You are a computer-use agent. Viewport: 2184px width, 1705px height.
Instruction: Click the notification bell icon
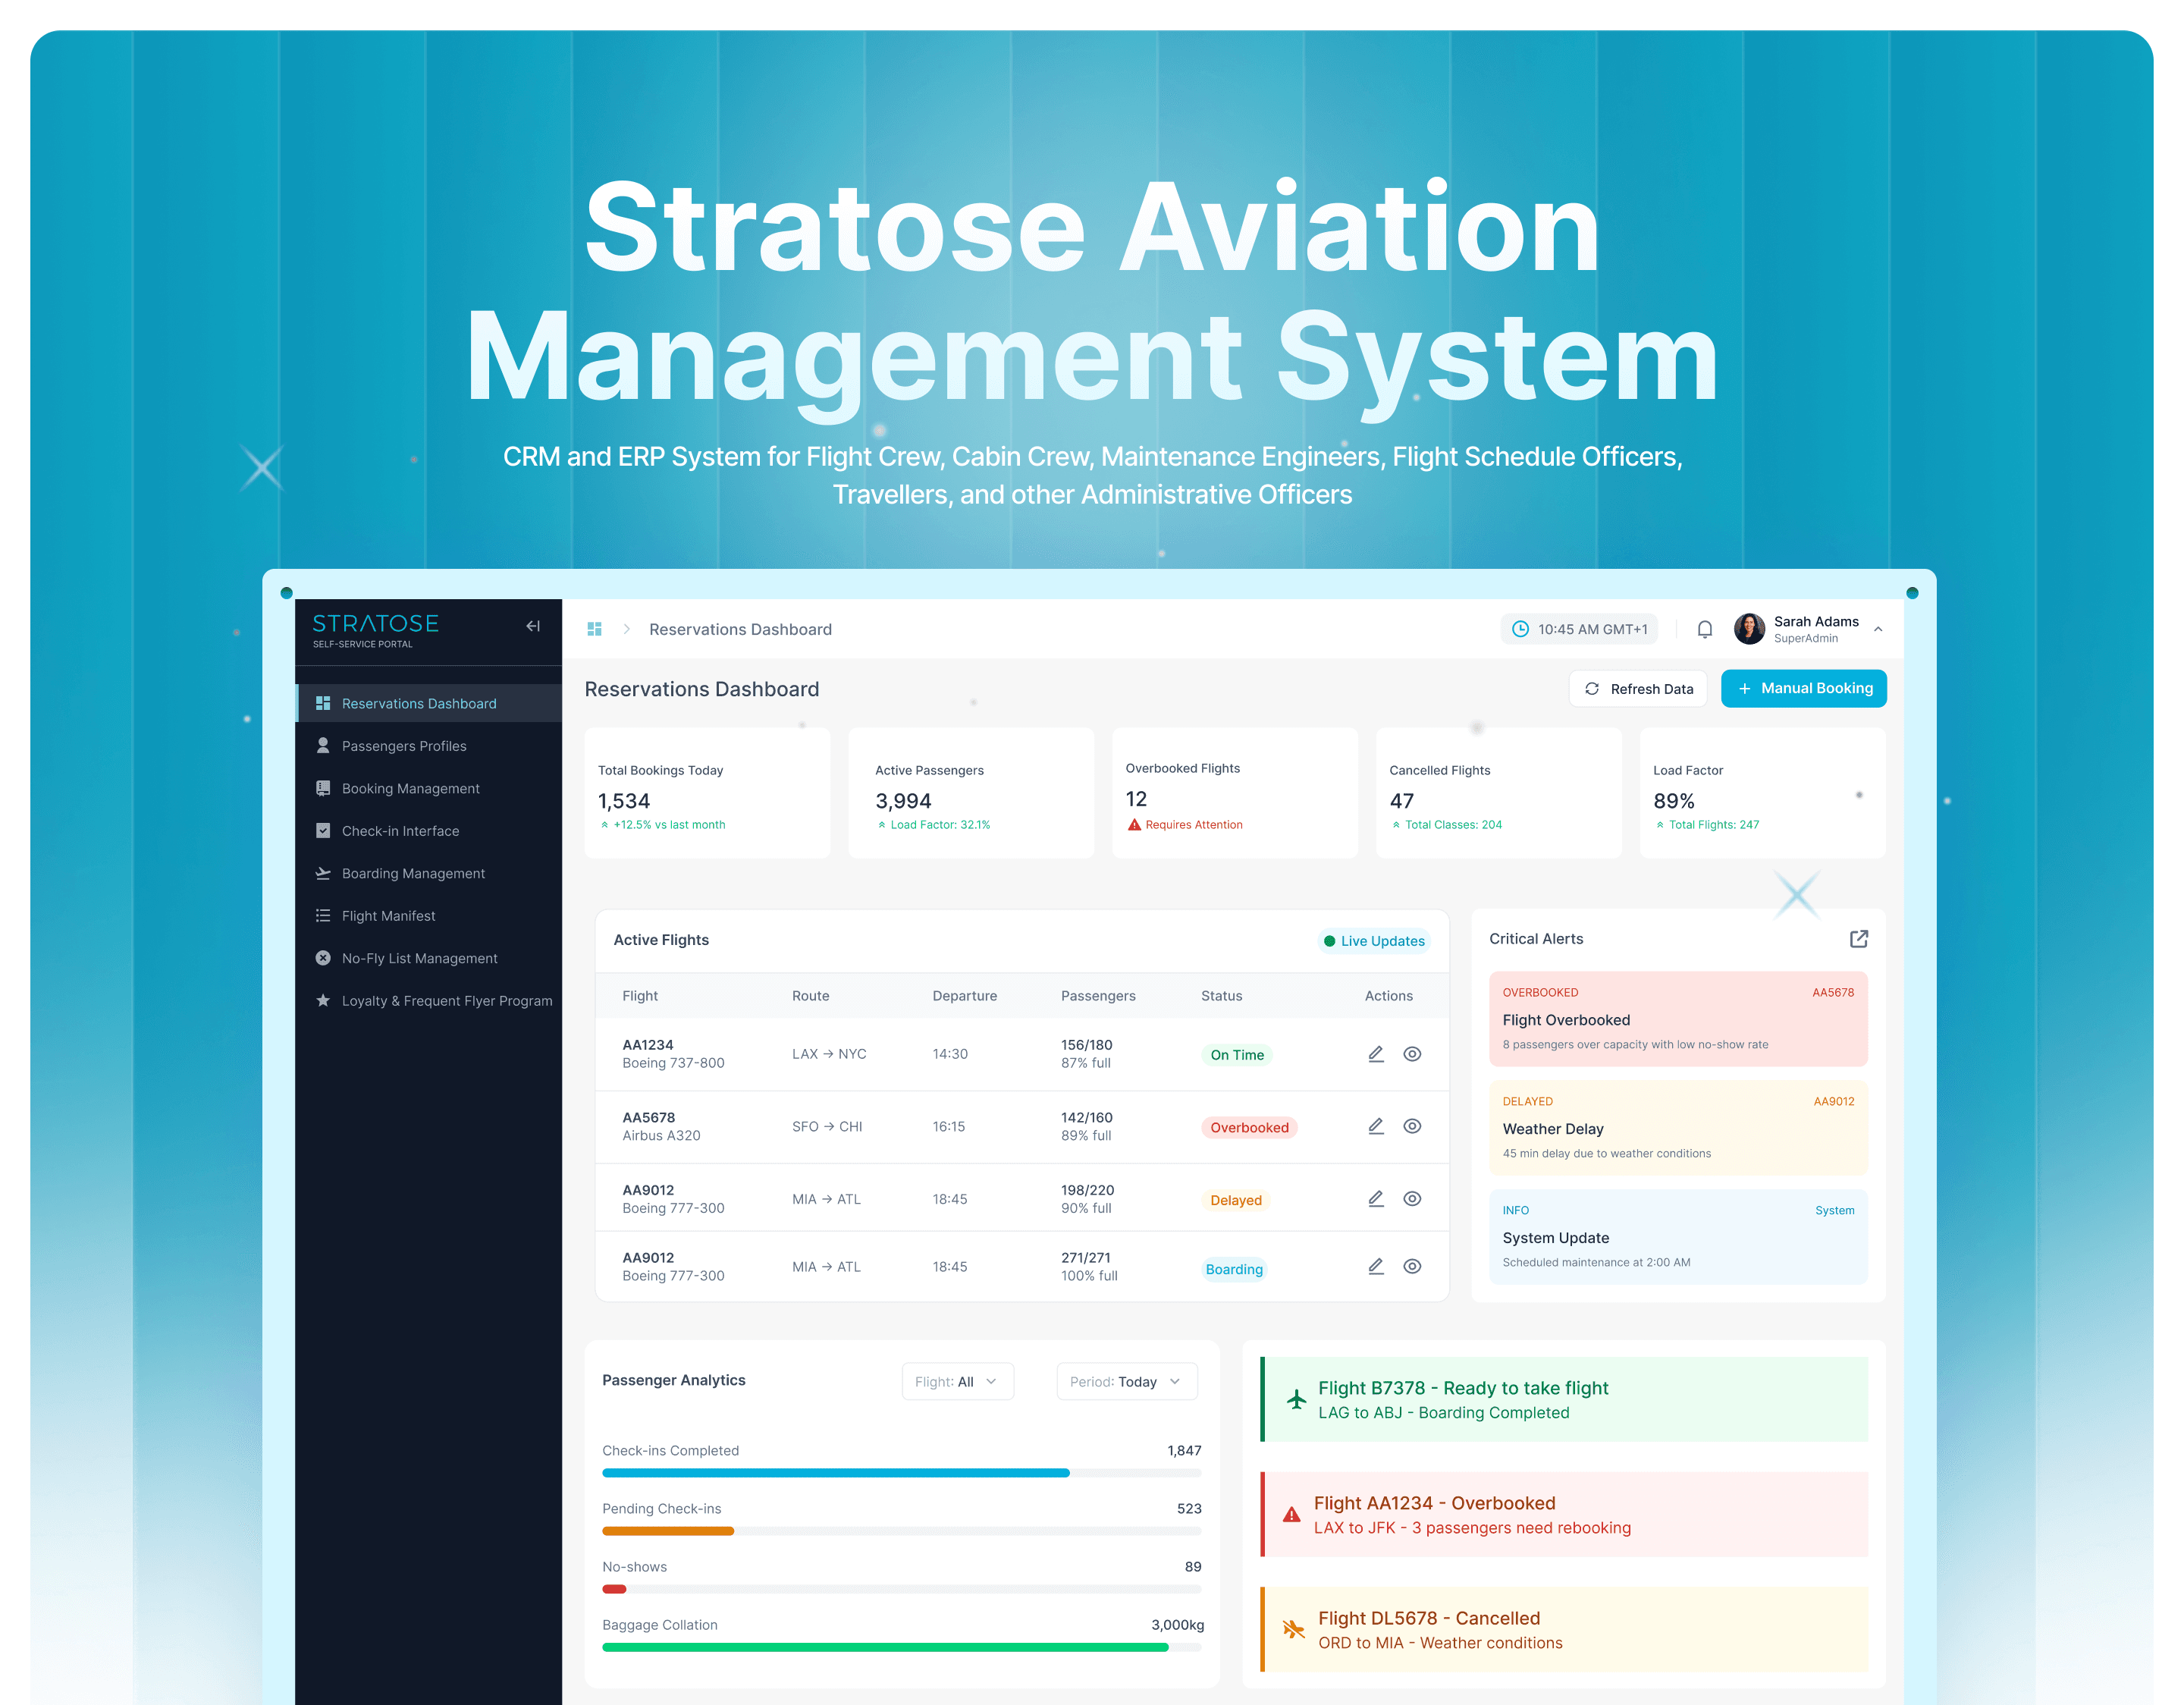tap(1704, 629)
